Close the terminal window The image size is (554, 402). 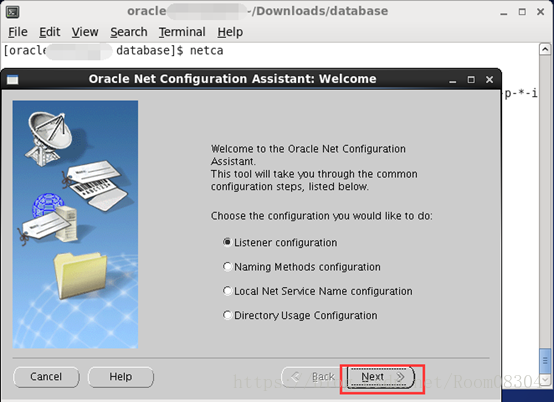tap(541, 12)
